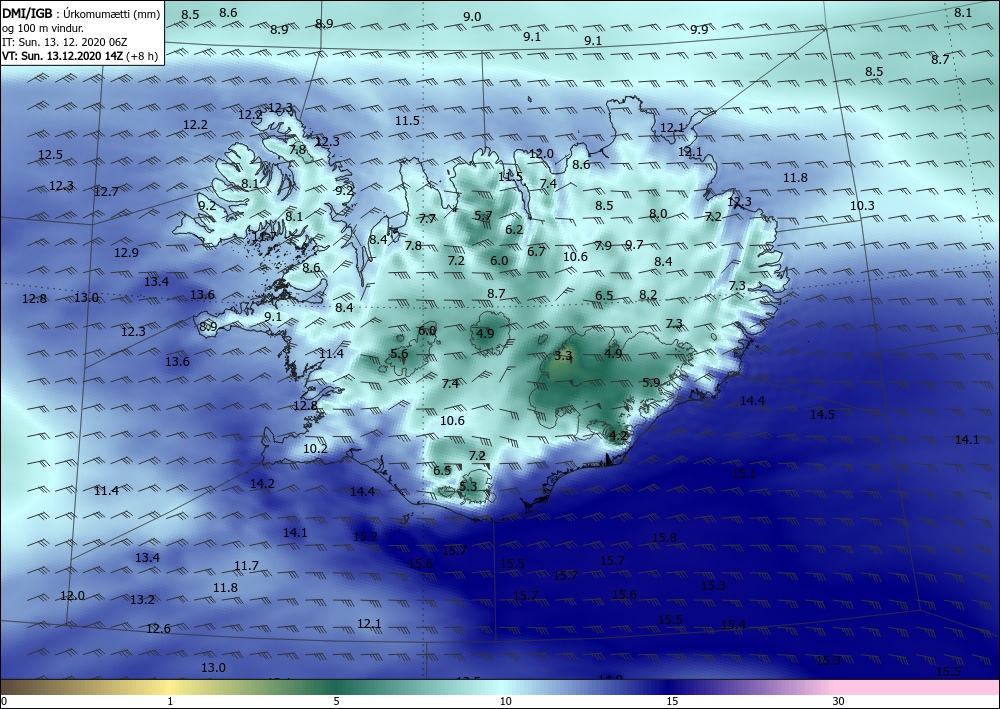Click the 9.9 value near the top
Viewport: 1000px width, 709px height.
(699, 29)
